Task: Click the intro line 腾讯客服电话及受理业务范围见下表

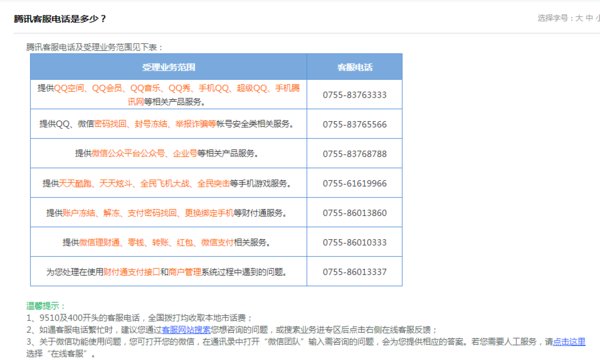Action: 95,47
